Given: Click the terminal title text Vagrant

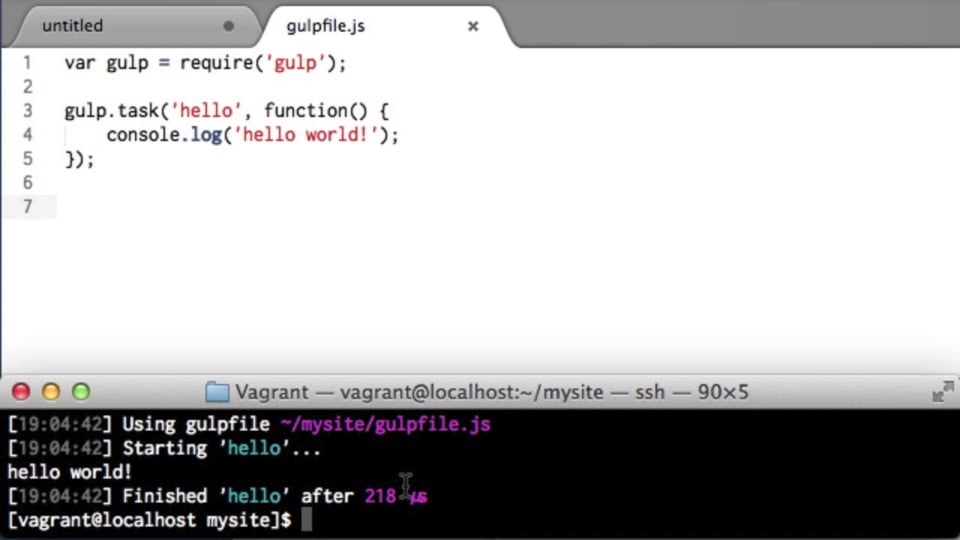Looking at the screenshot, I should click(272, 392).
